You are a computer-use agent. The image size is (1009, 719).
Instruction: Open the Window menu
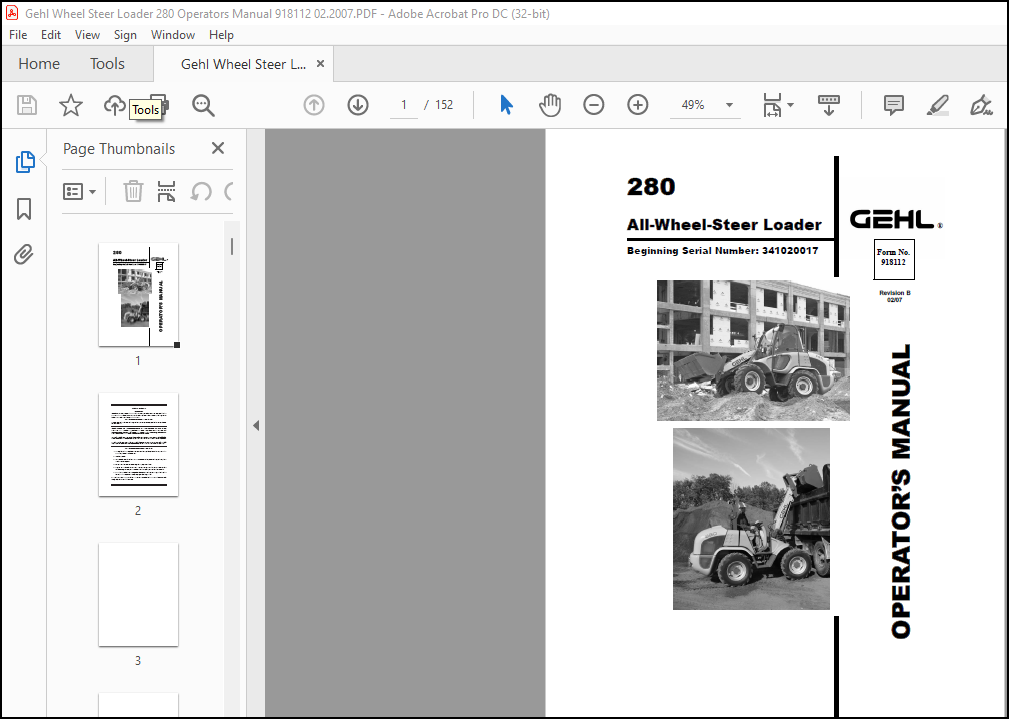click(x=172, y=35)
